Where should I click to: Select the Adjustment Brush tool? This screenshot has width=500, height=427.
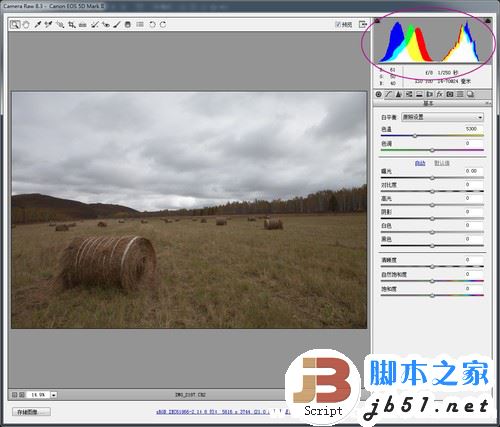(117, 24)
